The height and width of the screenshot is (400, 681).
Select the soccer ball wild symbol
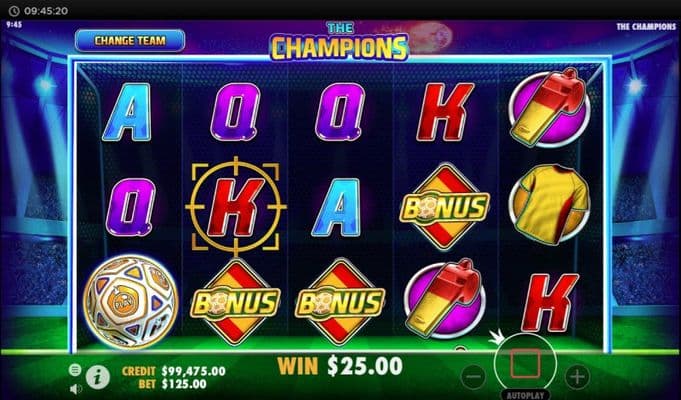(130, 302)
